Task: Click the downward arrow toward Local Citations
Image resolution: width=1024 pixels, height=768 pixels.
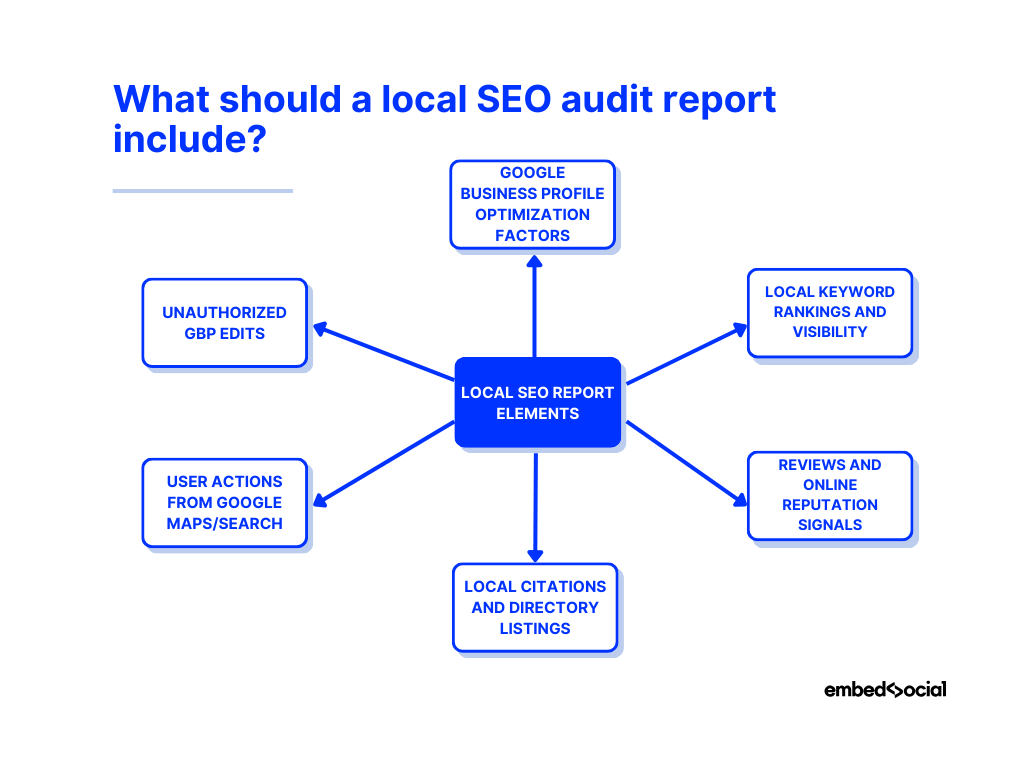Action: point(535,507)
